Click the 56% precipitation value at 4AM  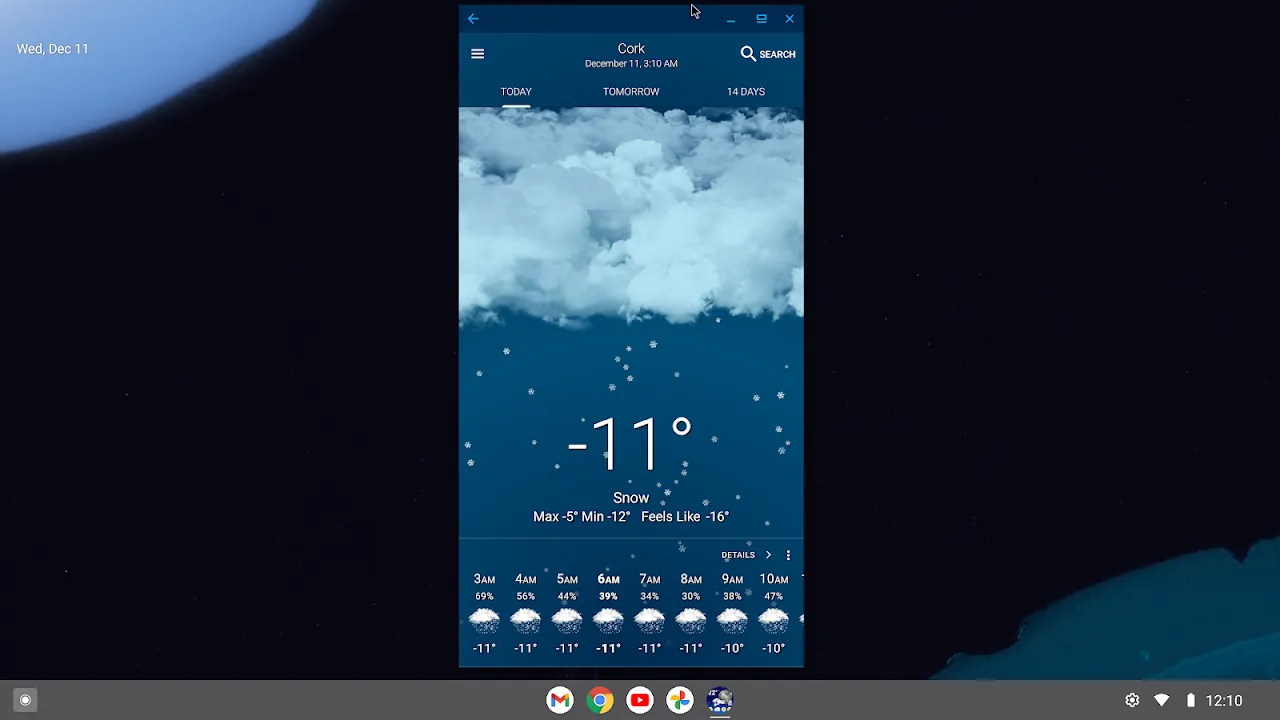tap(525, 596)
